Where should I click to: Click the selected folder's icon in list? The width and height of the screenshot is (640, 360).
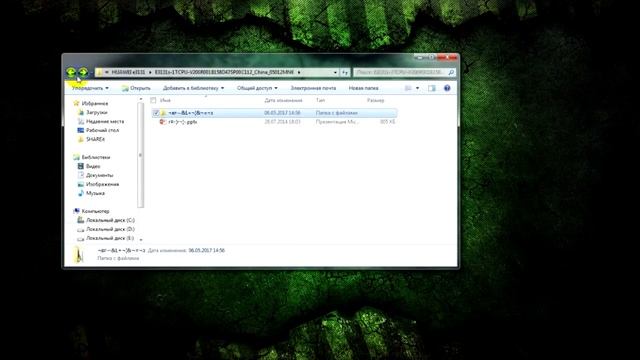pyautogui.click(x=164, y=113)
